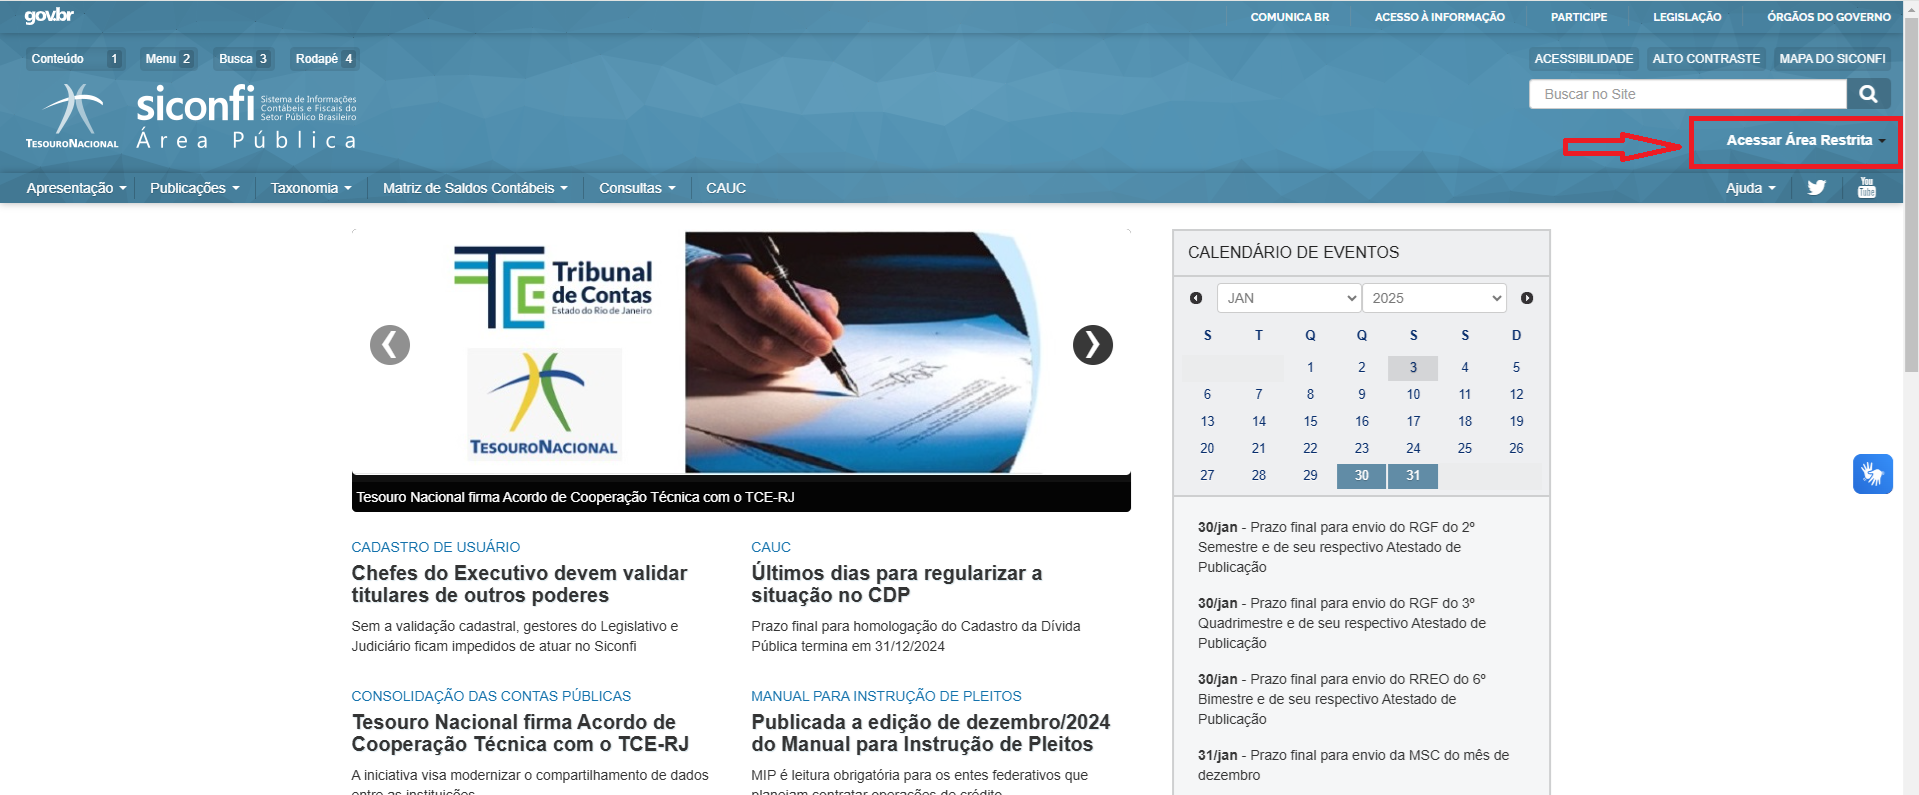Select calendar day 3
Viewport: 1919px width, 795px height.
click(x=1413, y=367)
